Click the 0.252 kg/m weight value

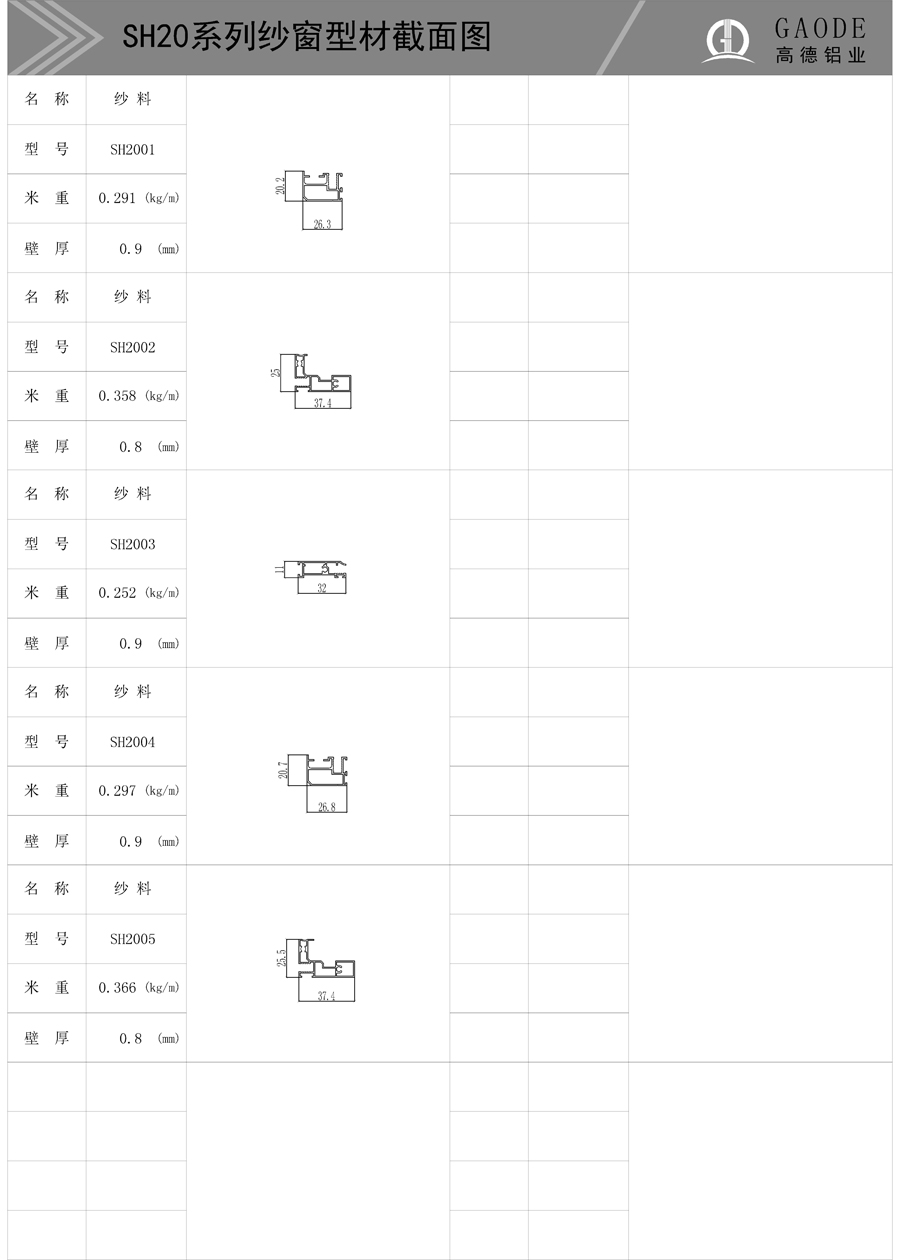tap(139, 593)
